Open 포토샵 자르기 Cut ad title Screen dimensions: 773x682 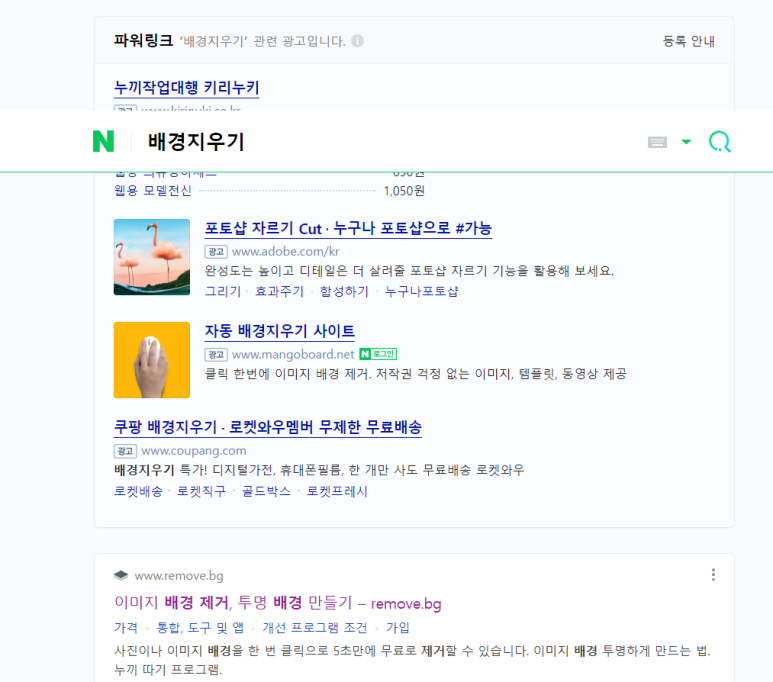(348, 228)
